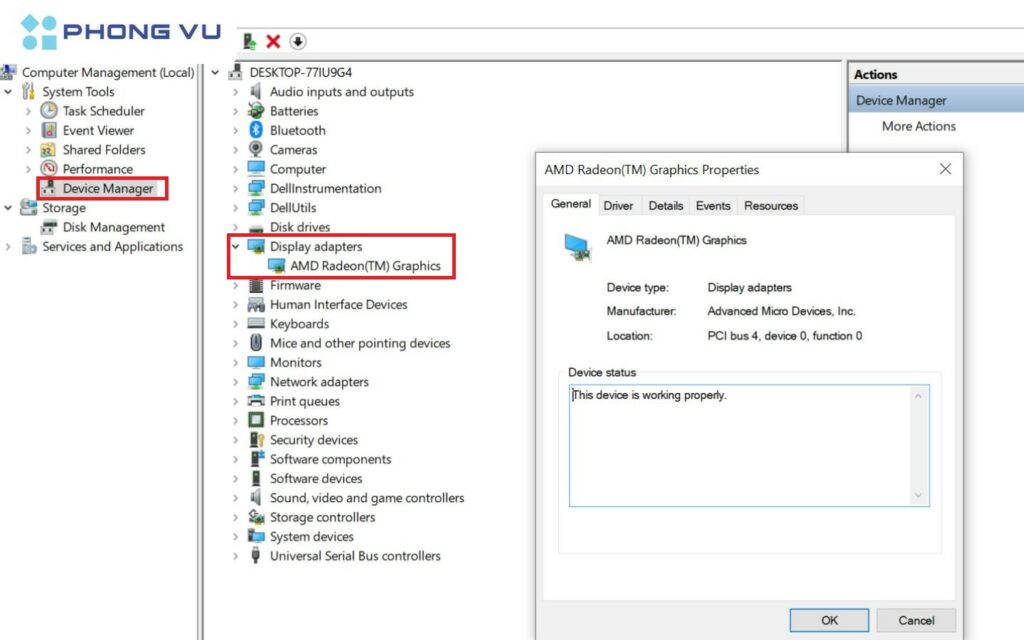The height and width of the screenshot is (640, 1024).
Task: Click the red X uninstall device toolbar icon
Action: [x=273, y=42]
